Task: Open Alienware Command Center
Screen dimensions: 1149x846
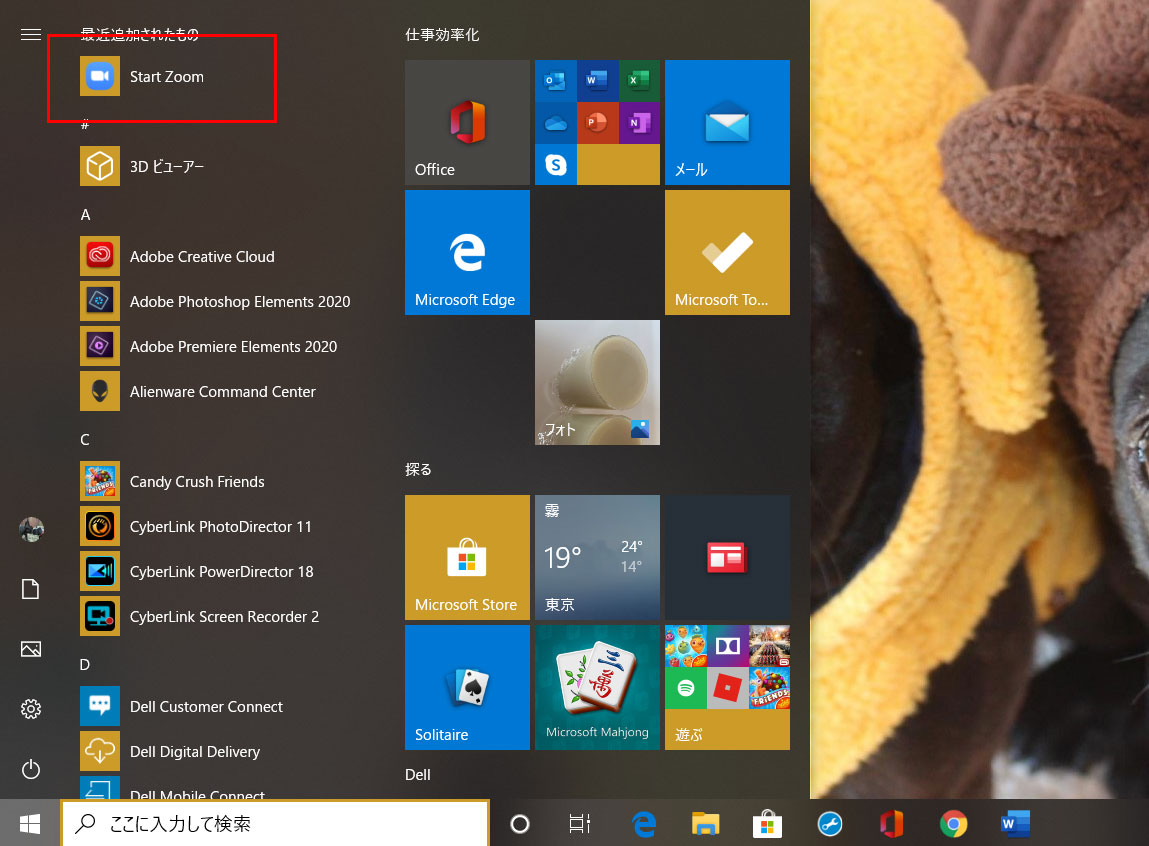Action: (221, 392)
